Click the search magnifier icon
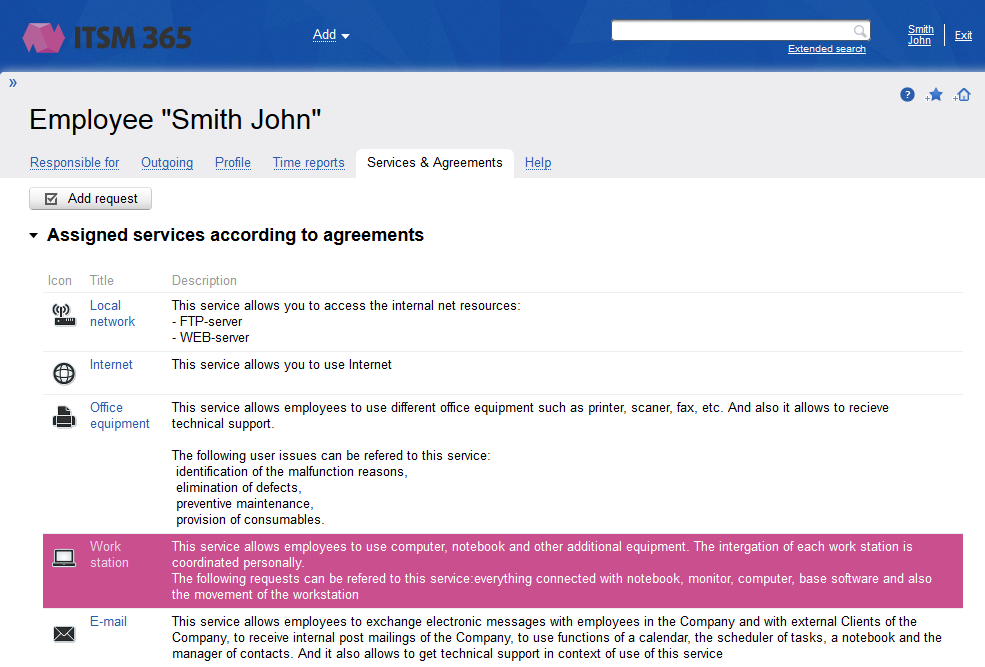The image size is (985, 667). tap(859, 31)
